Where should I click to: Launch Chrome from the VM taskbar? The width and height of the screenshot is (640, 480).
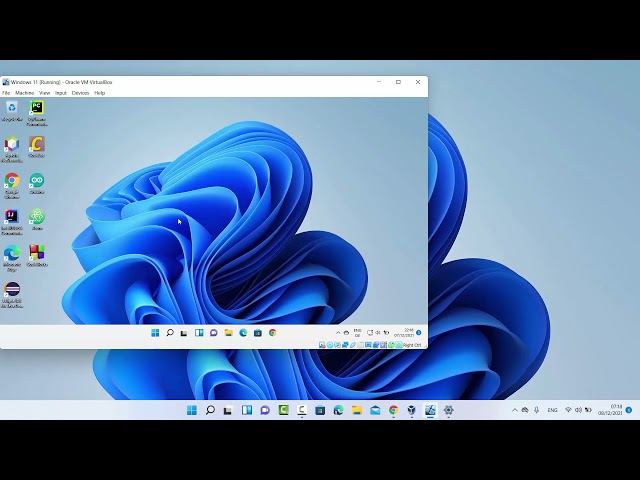tap(273, 333)
